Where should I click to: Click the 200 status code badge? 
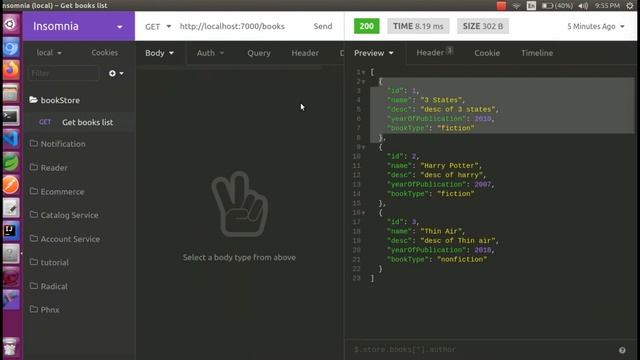367,26
